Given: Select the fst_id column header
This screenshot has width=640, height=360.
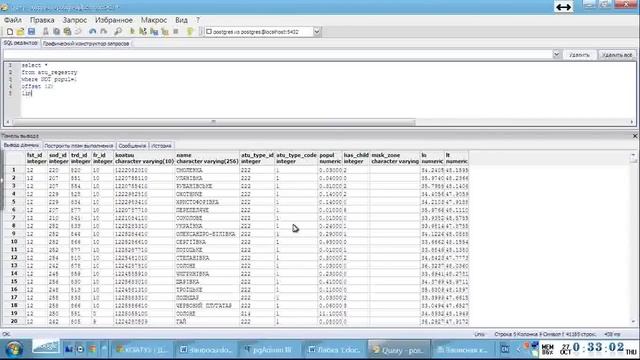Looking at the screenshot, I should 36,158.
